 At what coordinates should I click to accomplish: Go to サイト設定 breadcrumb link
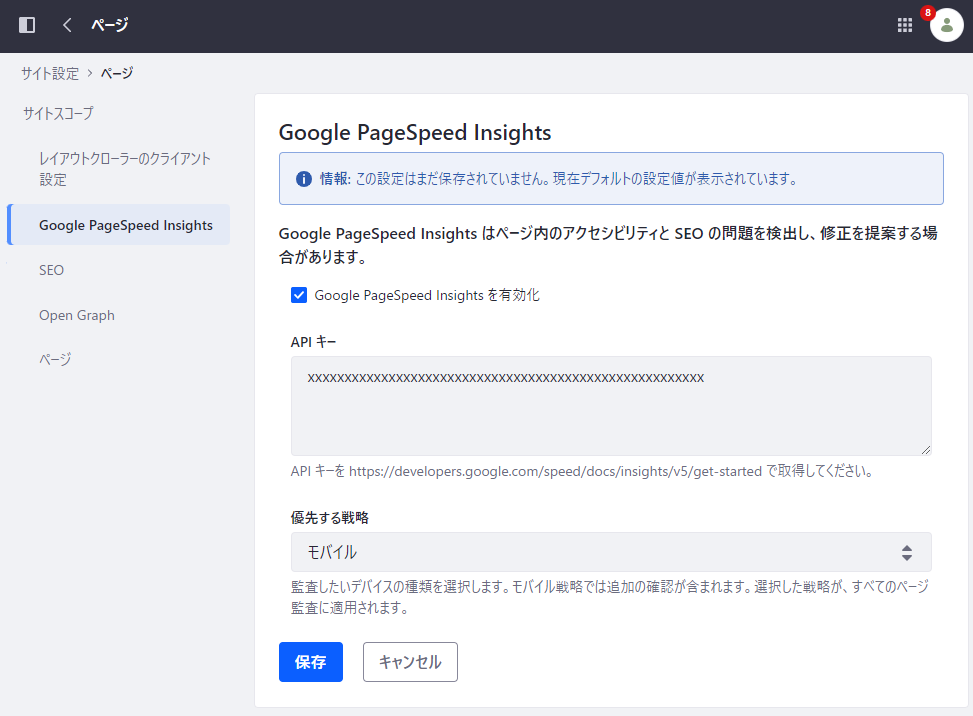tap(50, 73)
